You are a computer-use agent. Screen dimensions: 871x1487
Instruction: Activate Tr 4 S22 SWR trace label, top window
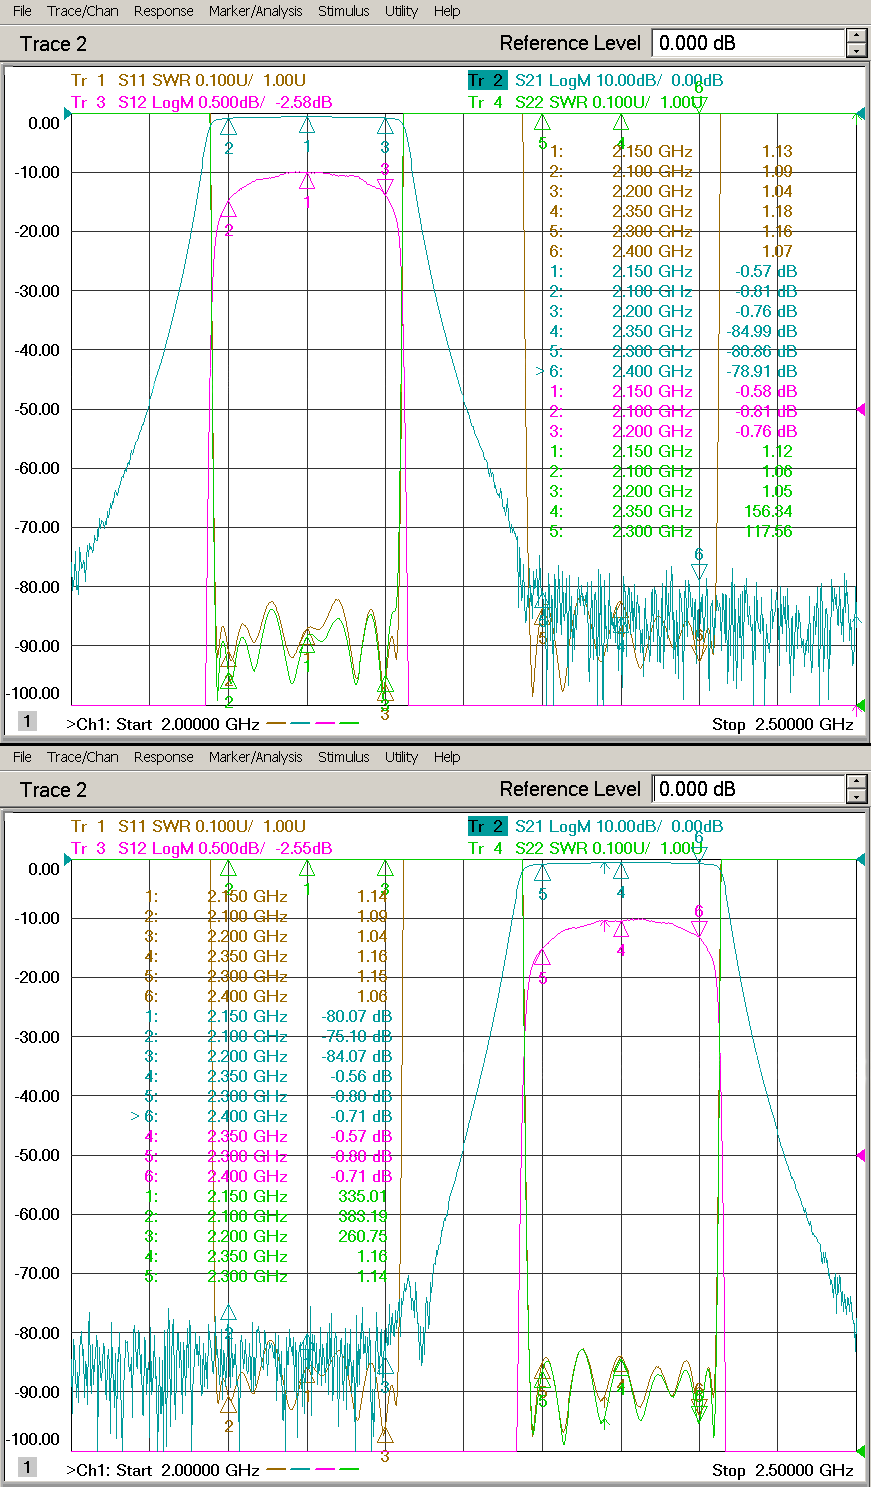(585, 102)
